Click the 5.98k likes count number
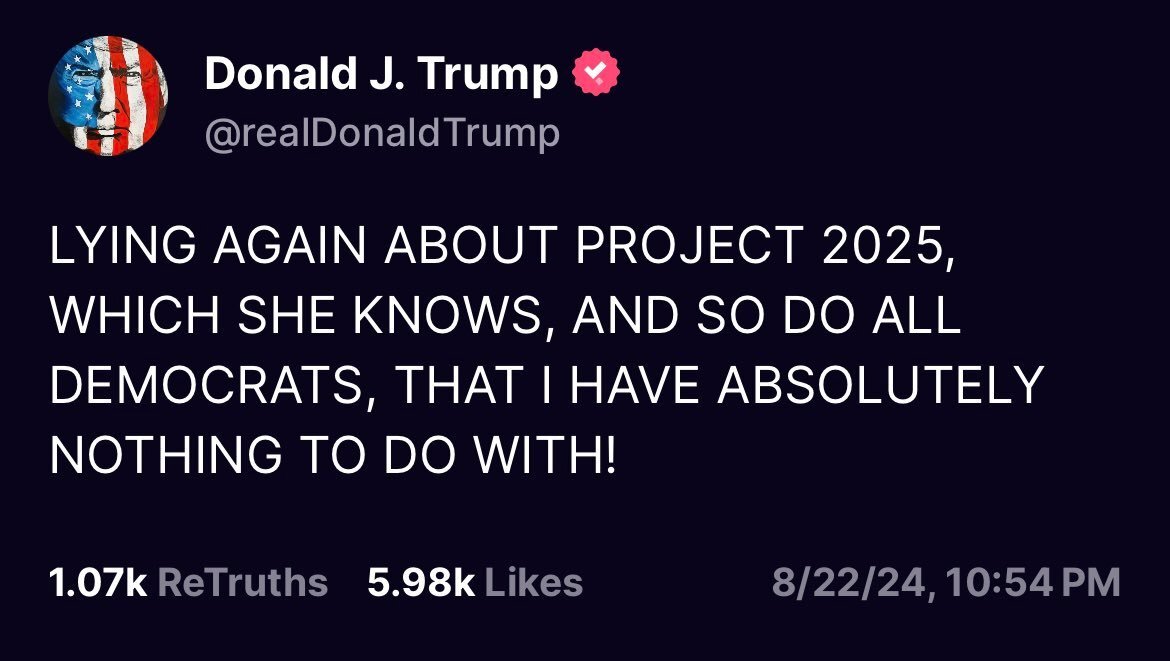The image size is (1170, 661). tap(420, 582)
